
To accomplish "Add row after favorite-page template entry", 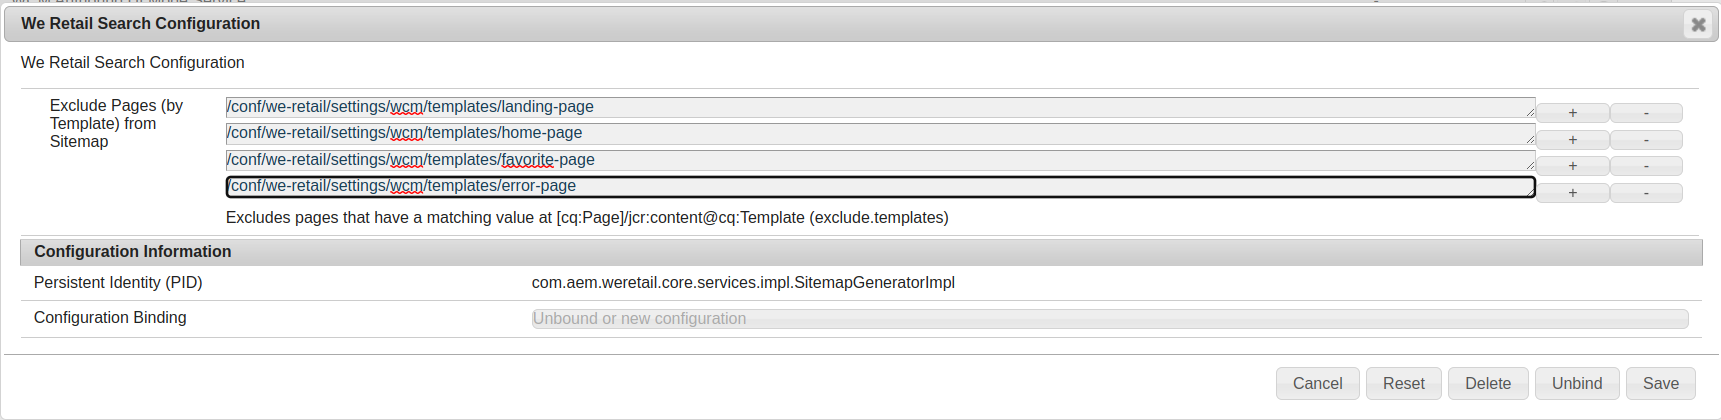I will [x=1572, y=166].
